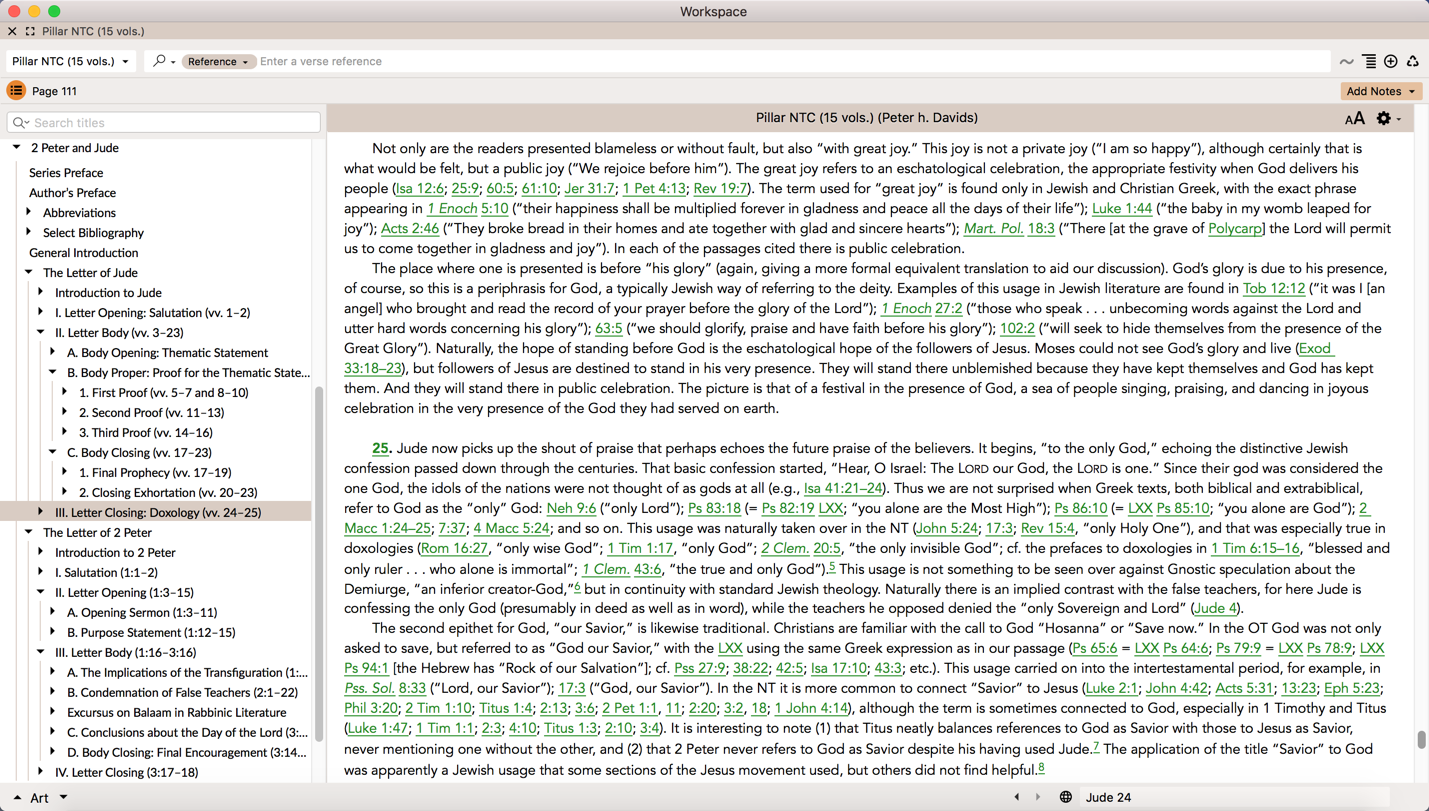
Task: Click the globe icon beside Jude 24
Action: pos(1066,797)
